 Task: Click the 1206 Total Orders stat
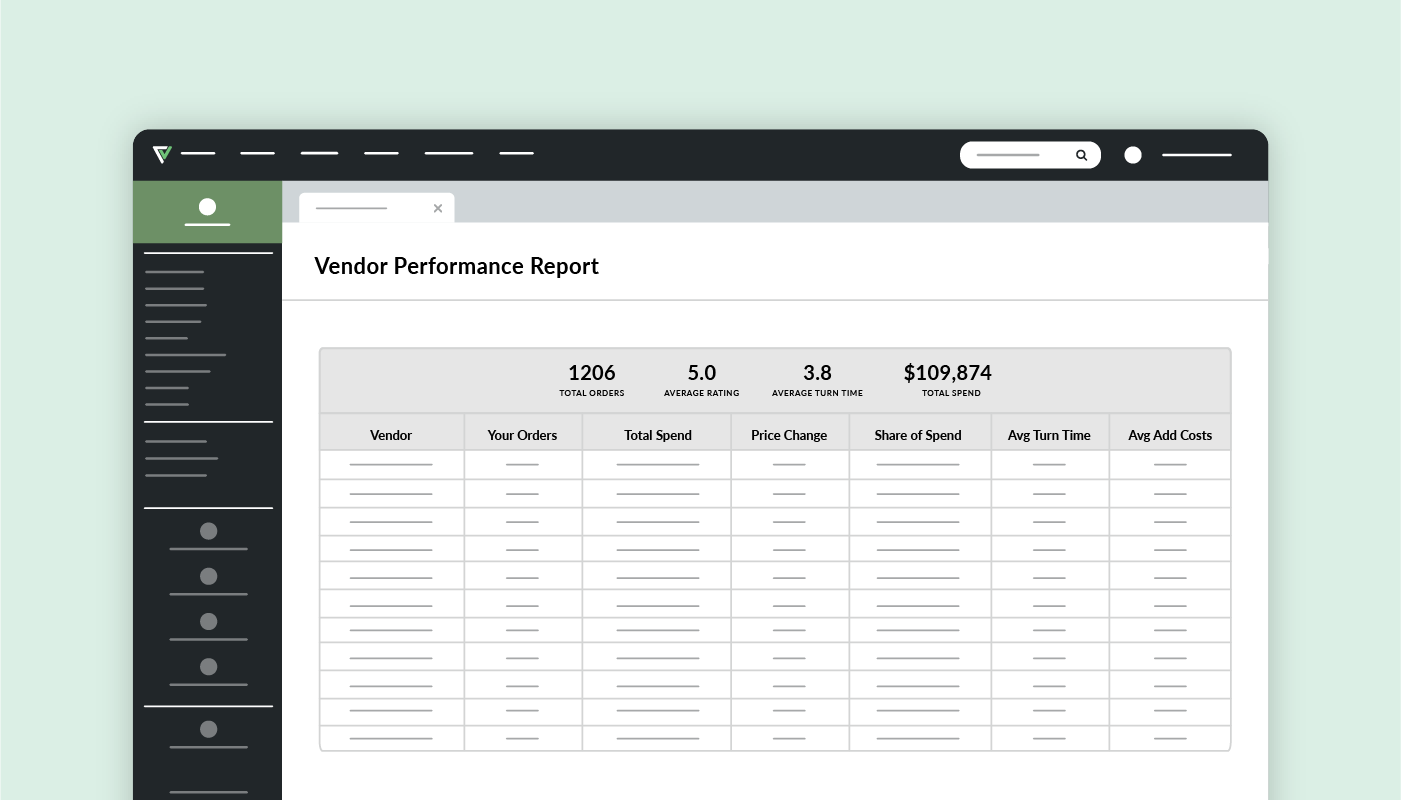pos(591,378)
